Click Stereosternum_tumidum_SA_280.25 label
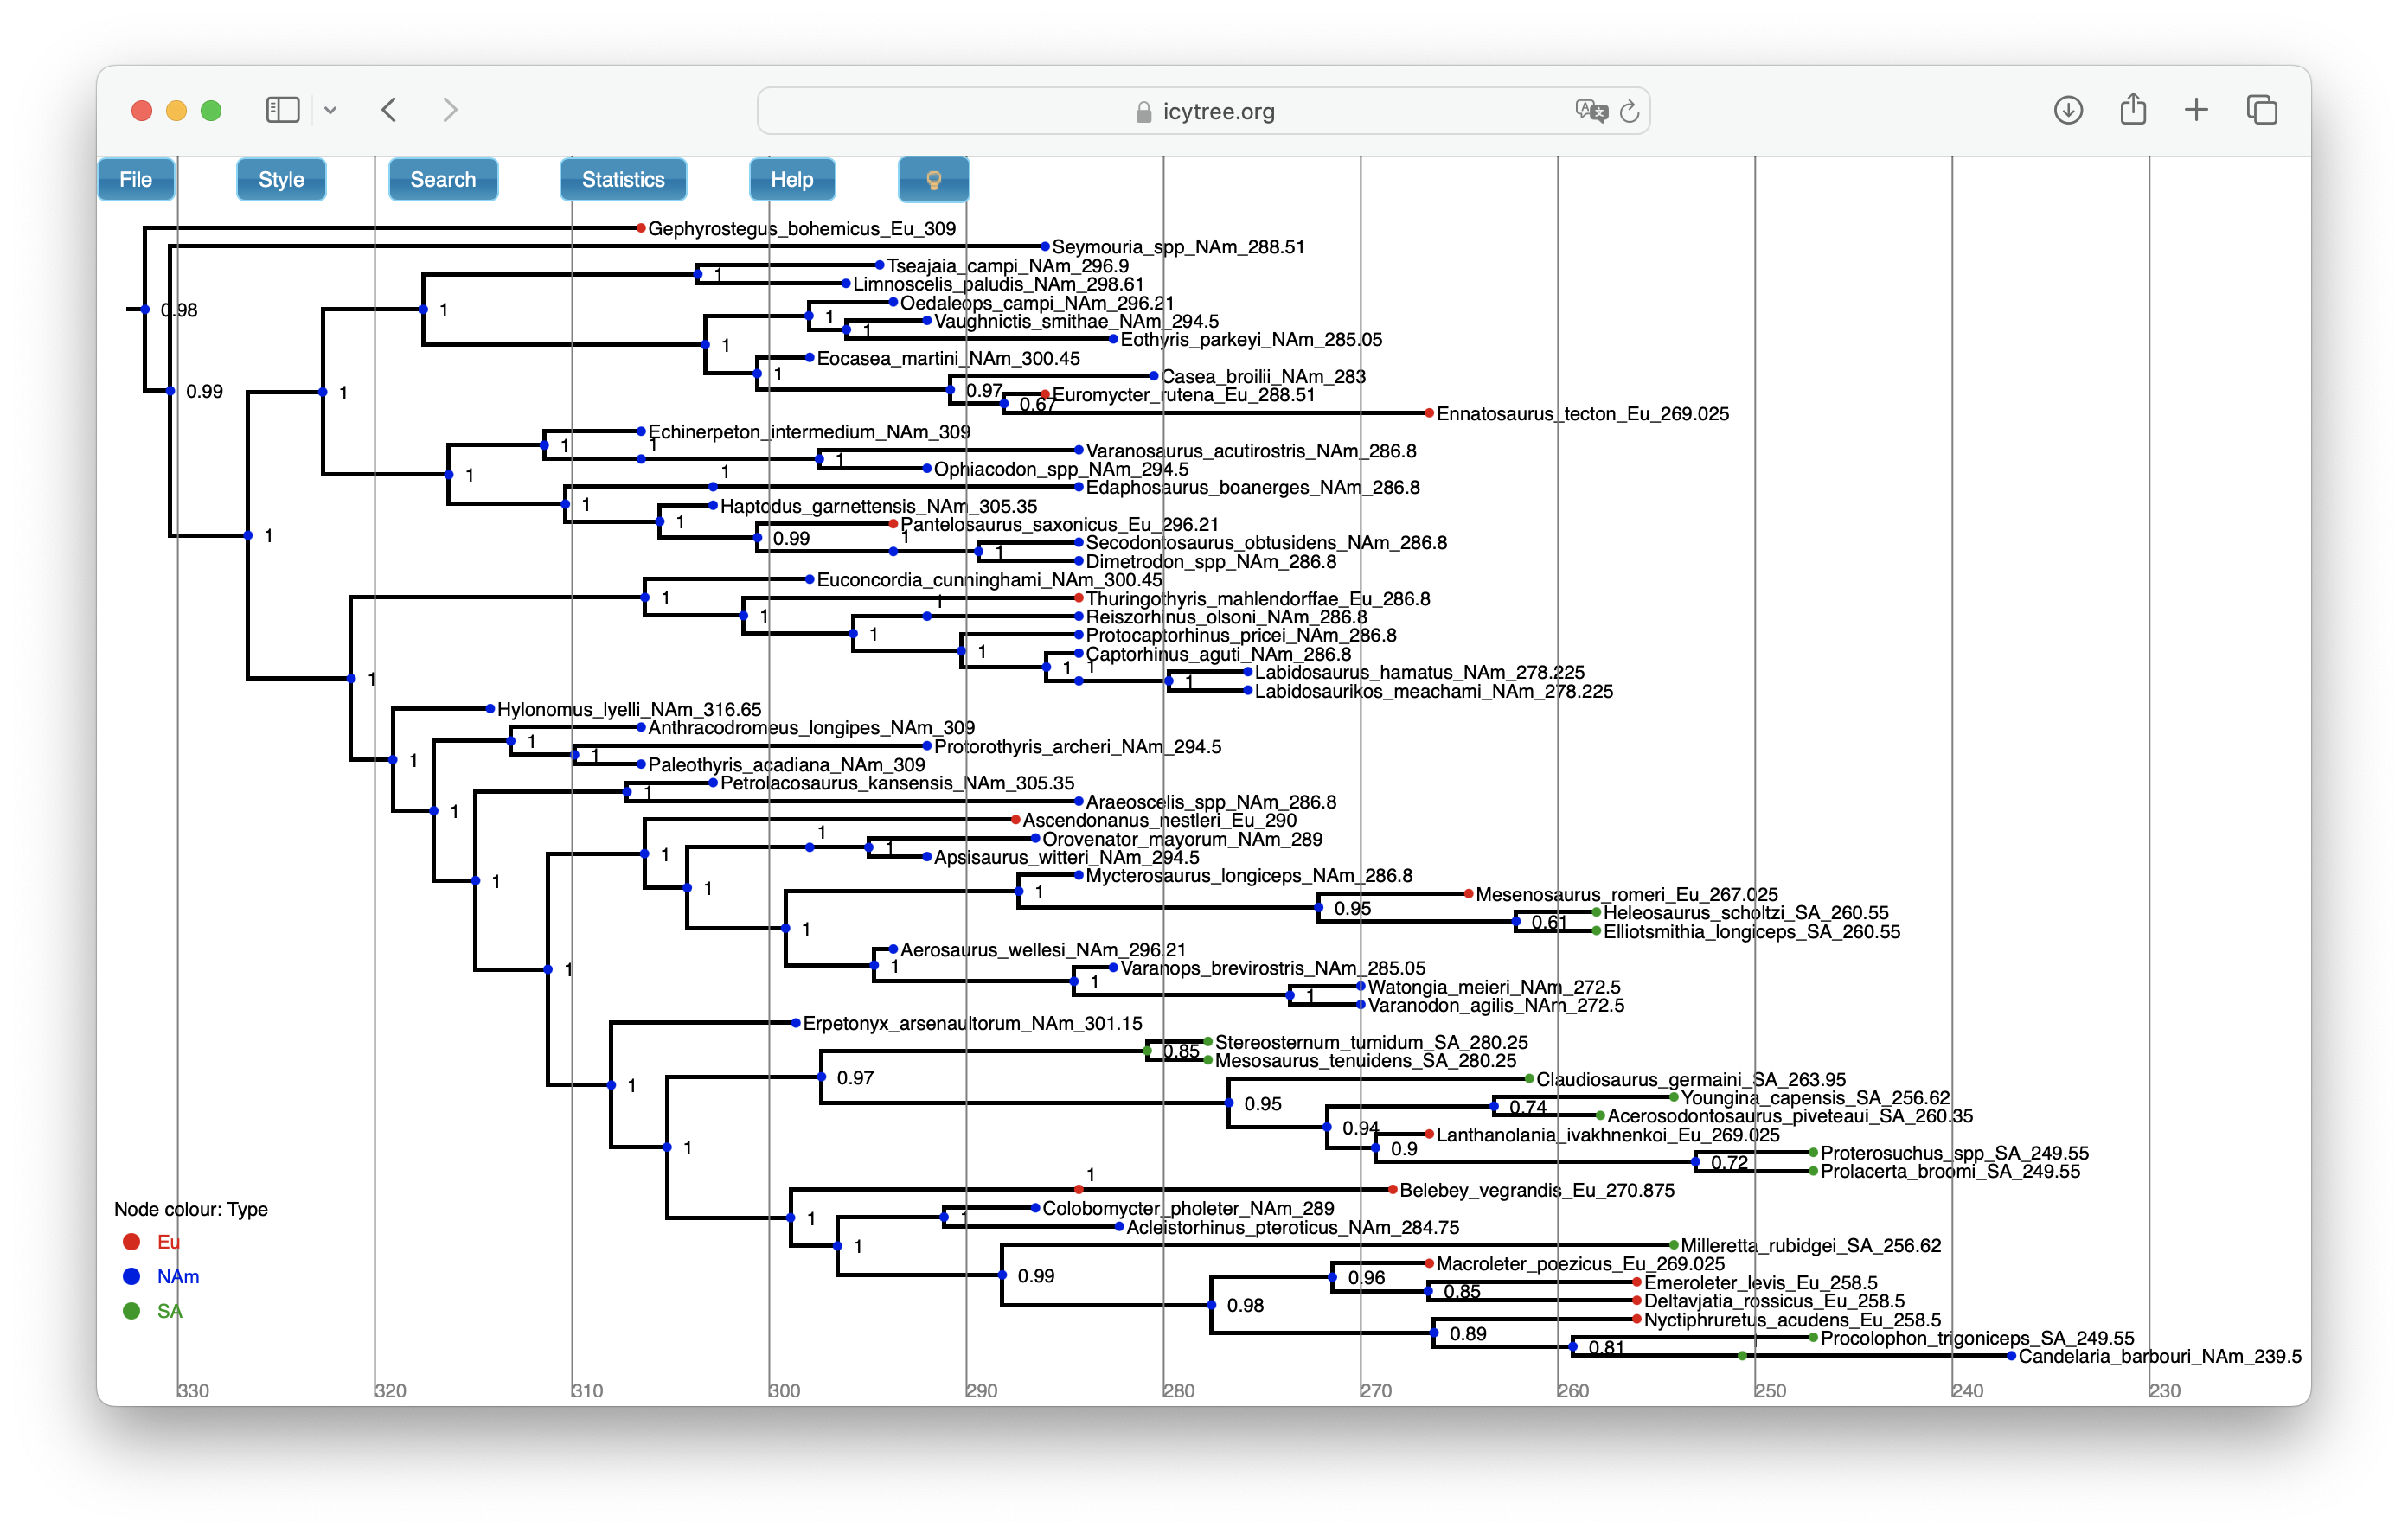 pos(1371,1043)
